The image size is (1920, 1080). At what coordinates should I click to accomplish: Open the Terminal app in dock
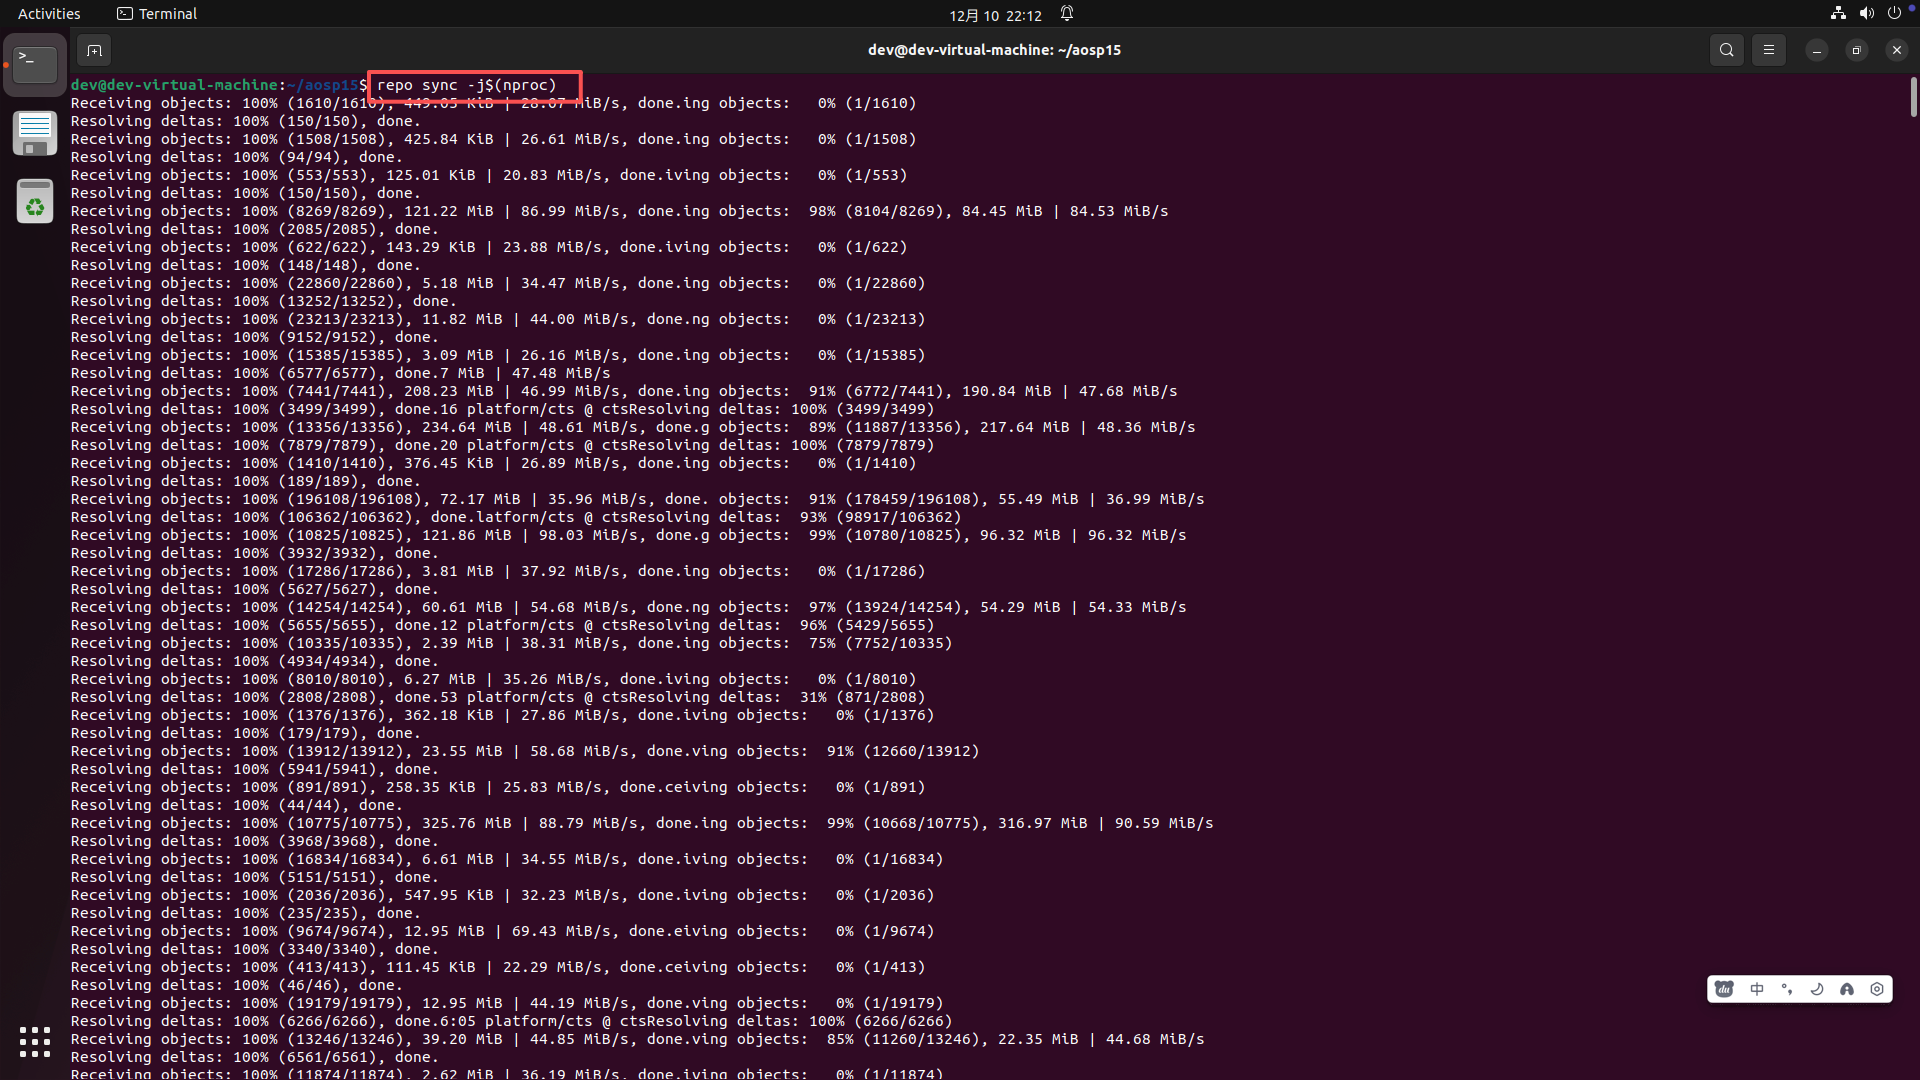pyautogui.click(x=35, y=65)
